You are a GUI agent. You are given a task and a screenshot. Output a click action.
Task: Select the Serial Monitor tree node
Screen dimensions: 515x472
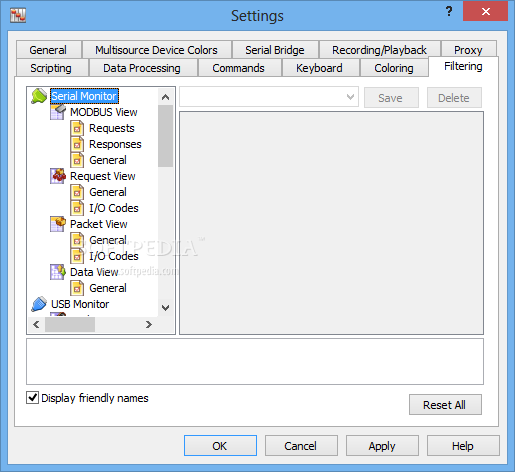tap(84, 96)
